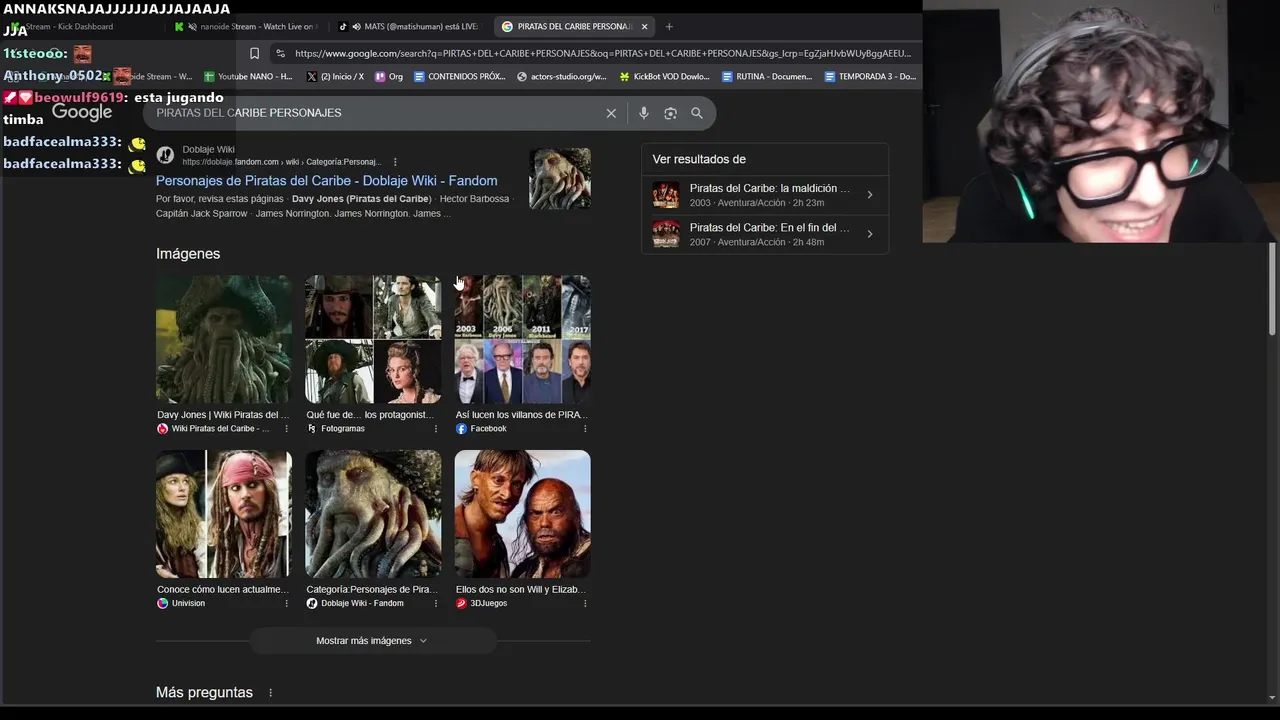The image size is (1280, 720).
Task: Open options for Facebook image
Action: click(585, 429)
